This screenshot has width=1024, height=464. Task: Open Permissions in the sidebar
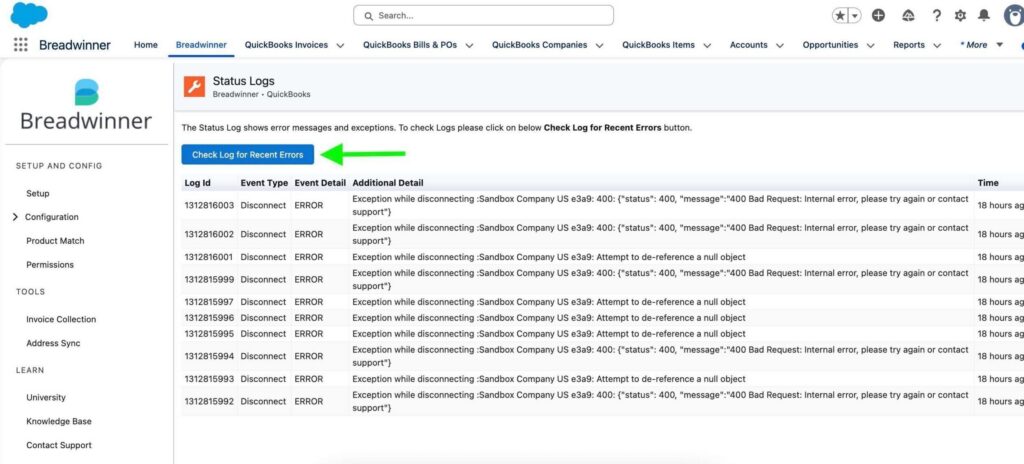pos(50,265)
